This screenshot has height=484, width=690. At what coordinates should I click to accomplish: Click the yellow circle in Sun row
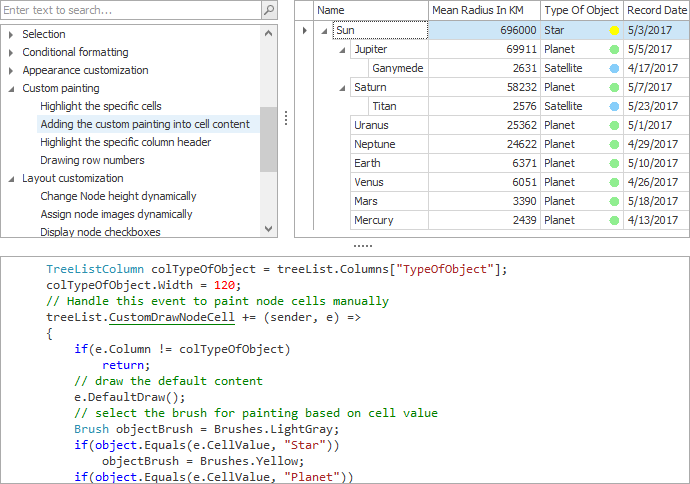pos(614,30)
